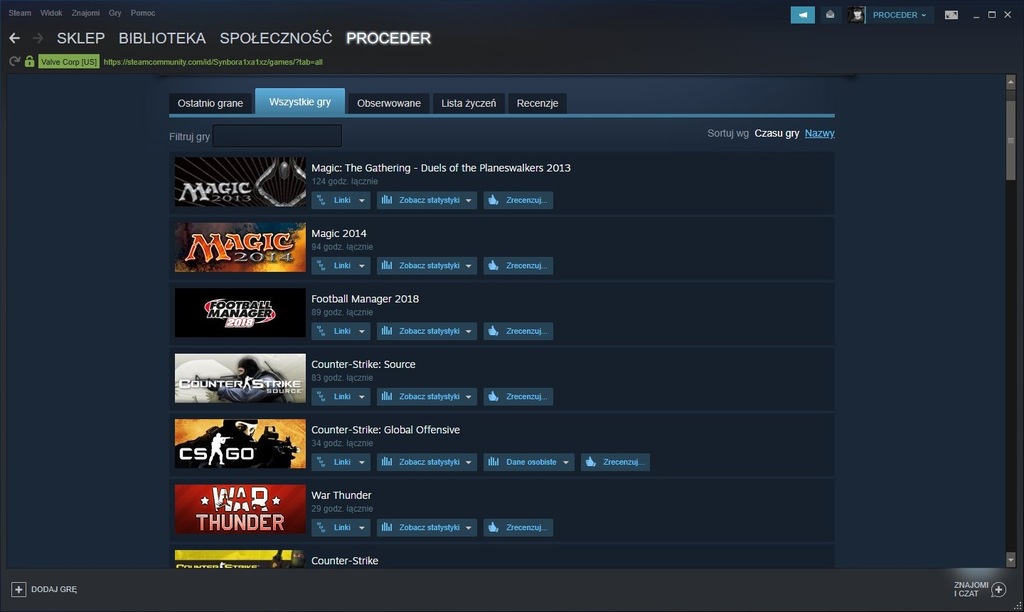This screenshot has width=1024, height=612.
Task: Go to SPOŁECZNOŚĆ section
Action: tap(276, 39)
